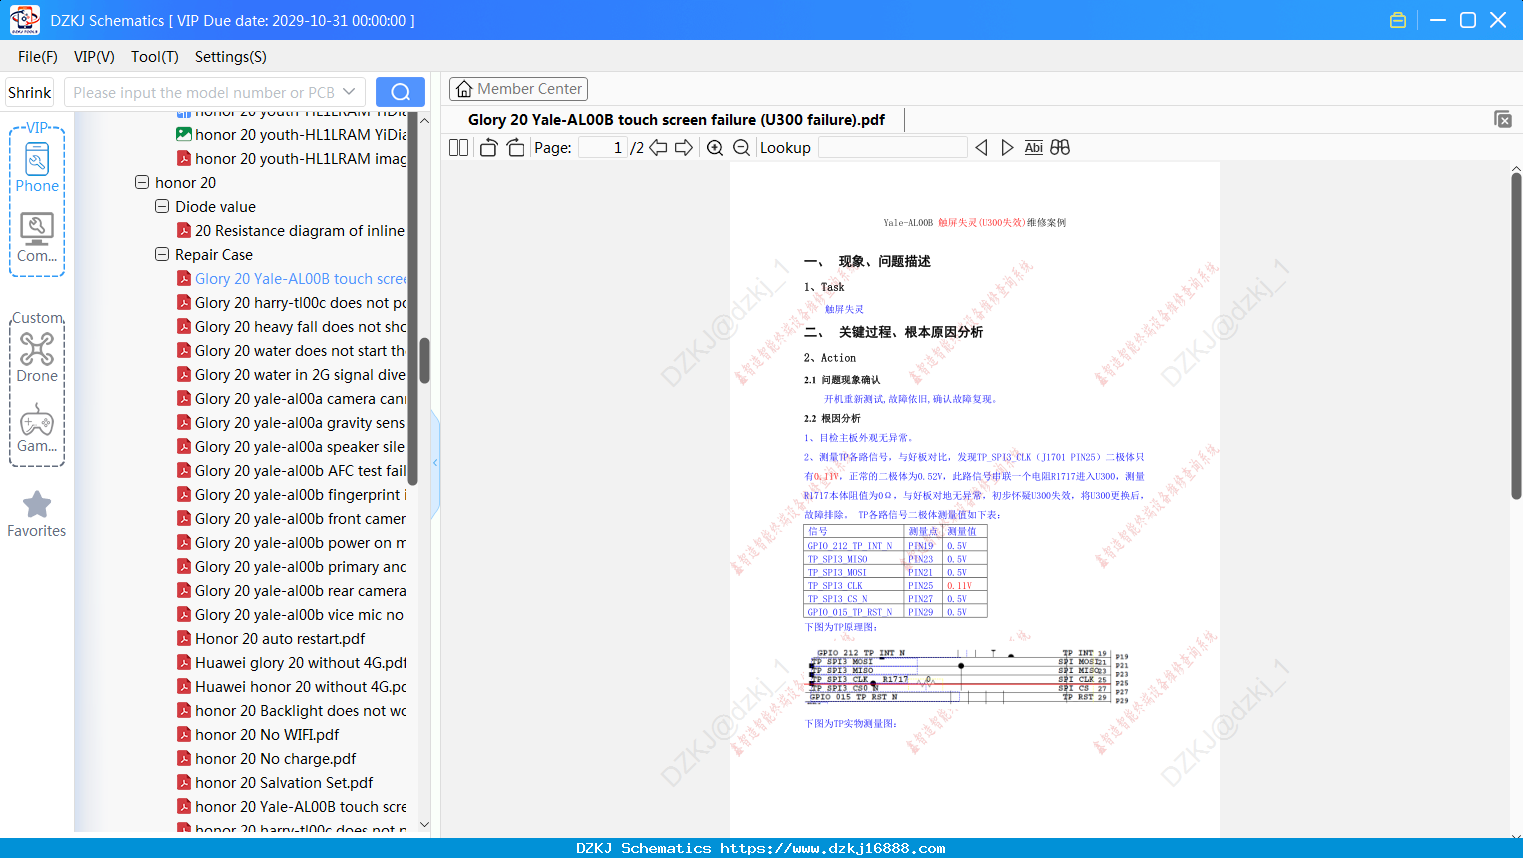Open 20 Resistance diagram of inline file
1523x858 pixels.
pyautogui.click(x=291, y=231)
